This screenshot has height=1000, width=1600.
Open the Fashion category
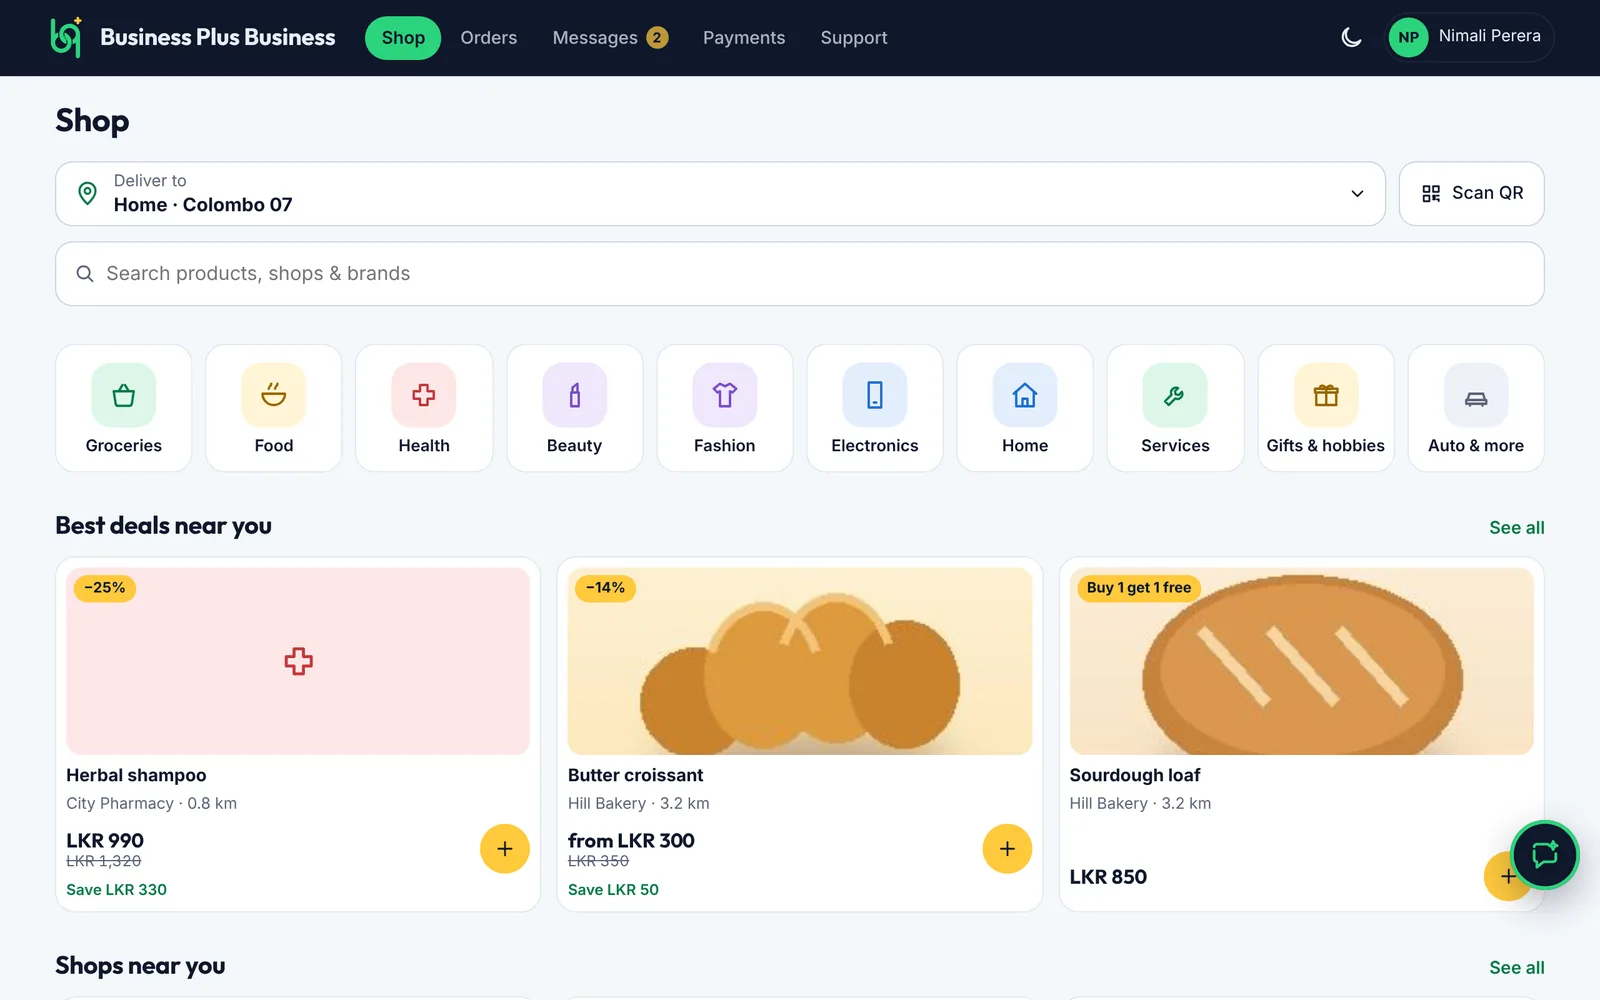pos(725,408)
